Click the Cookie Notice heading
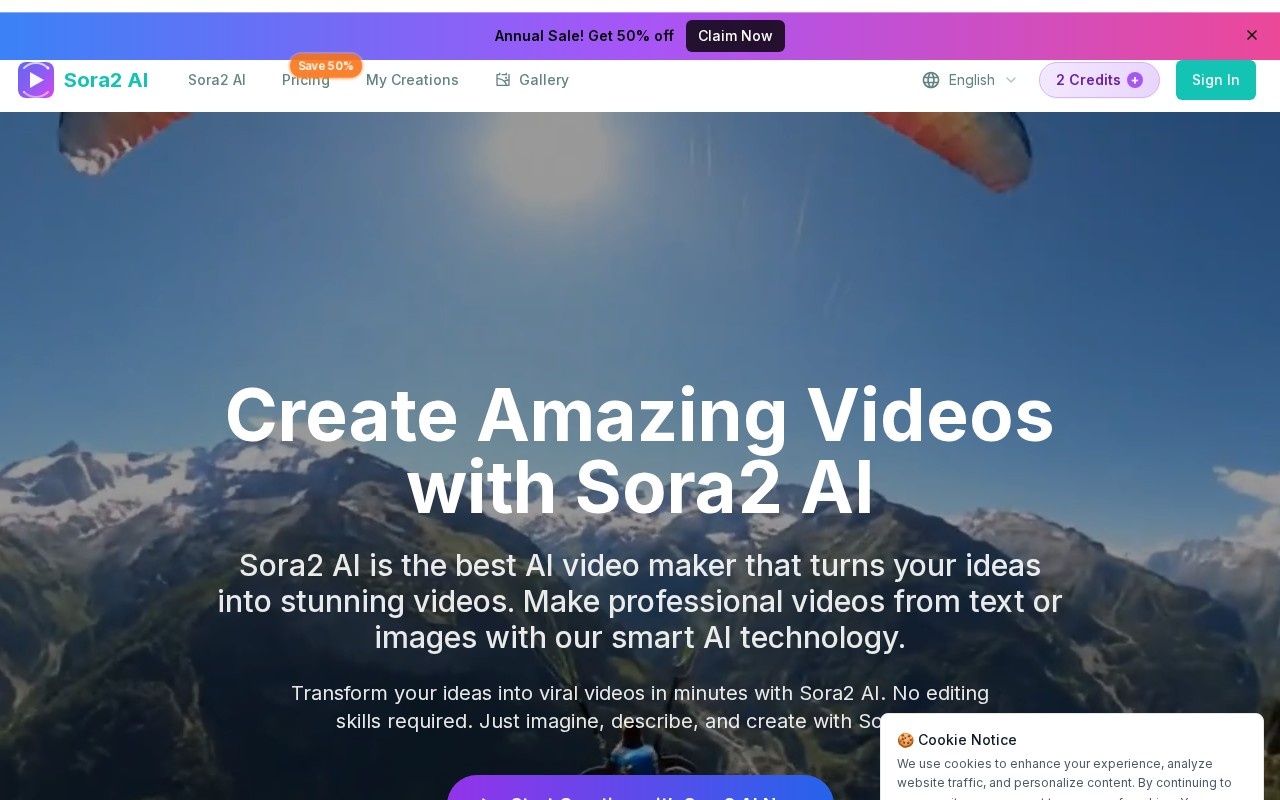 967,740
